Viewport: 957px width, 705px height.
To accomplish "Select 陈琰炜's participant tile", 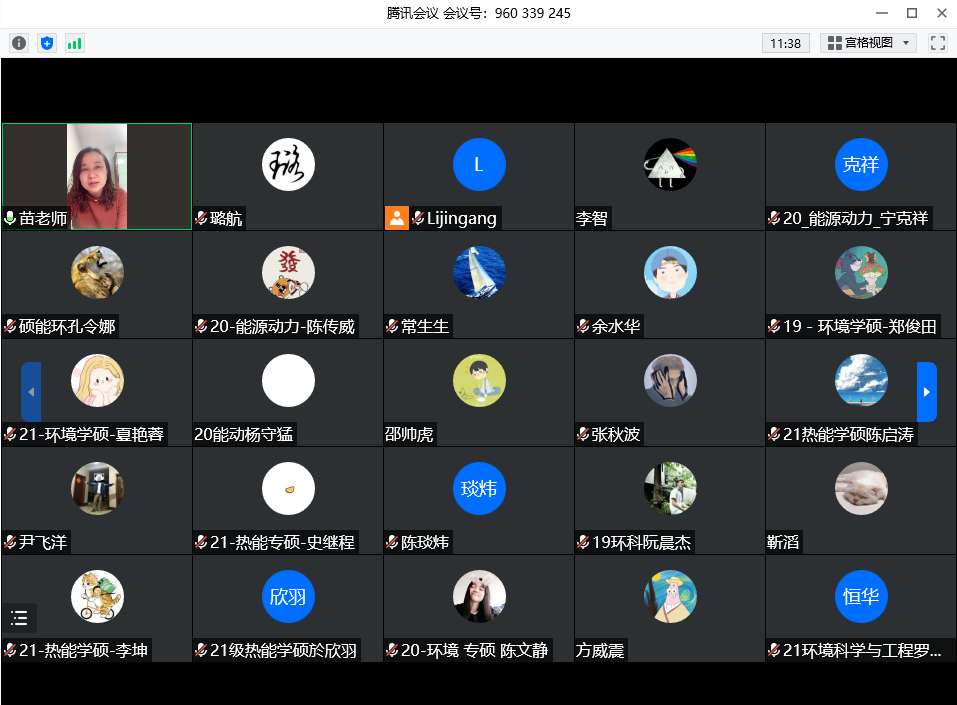I will click(479, 499).
